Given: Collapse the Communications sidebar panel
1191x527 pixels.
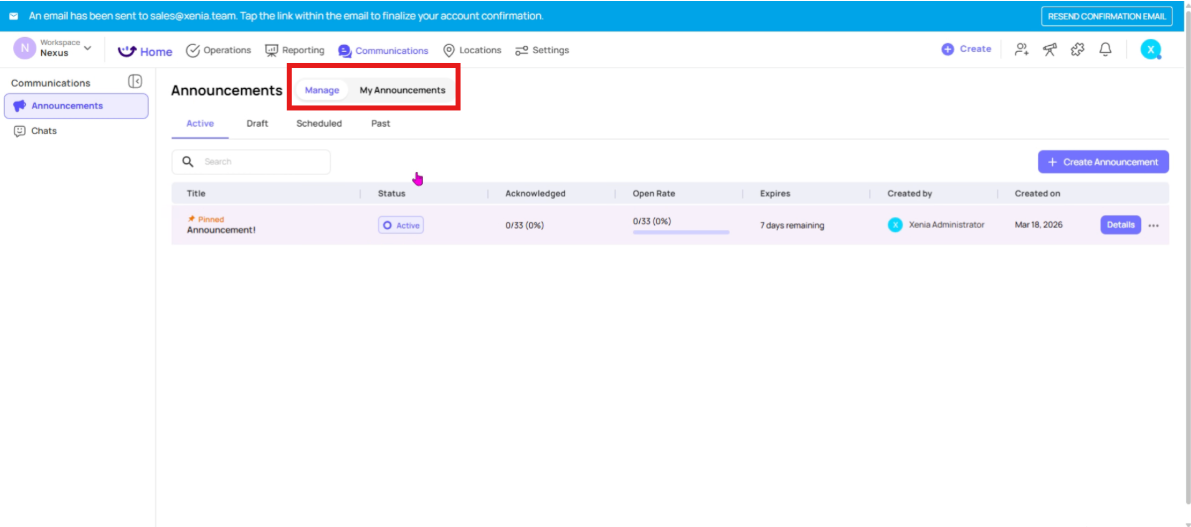Looking at the screenshot, I should 135,82.
